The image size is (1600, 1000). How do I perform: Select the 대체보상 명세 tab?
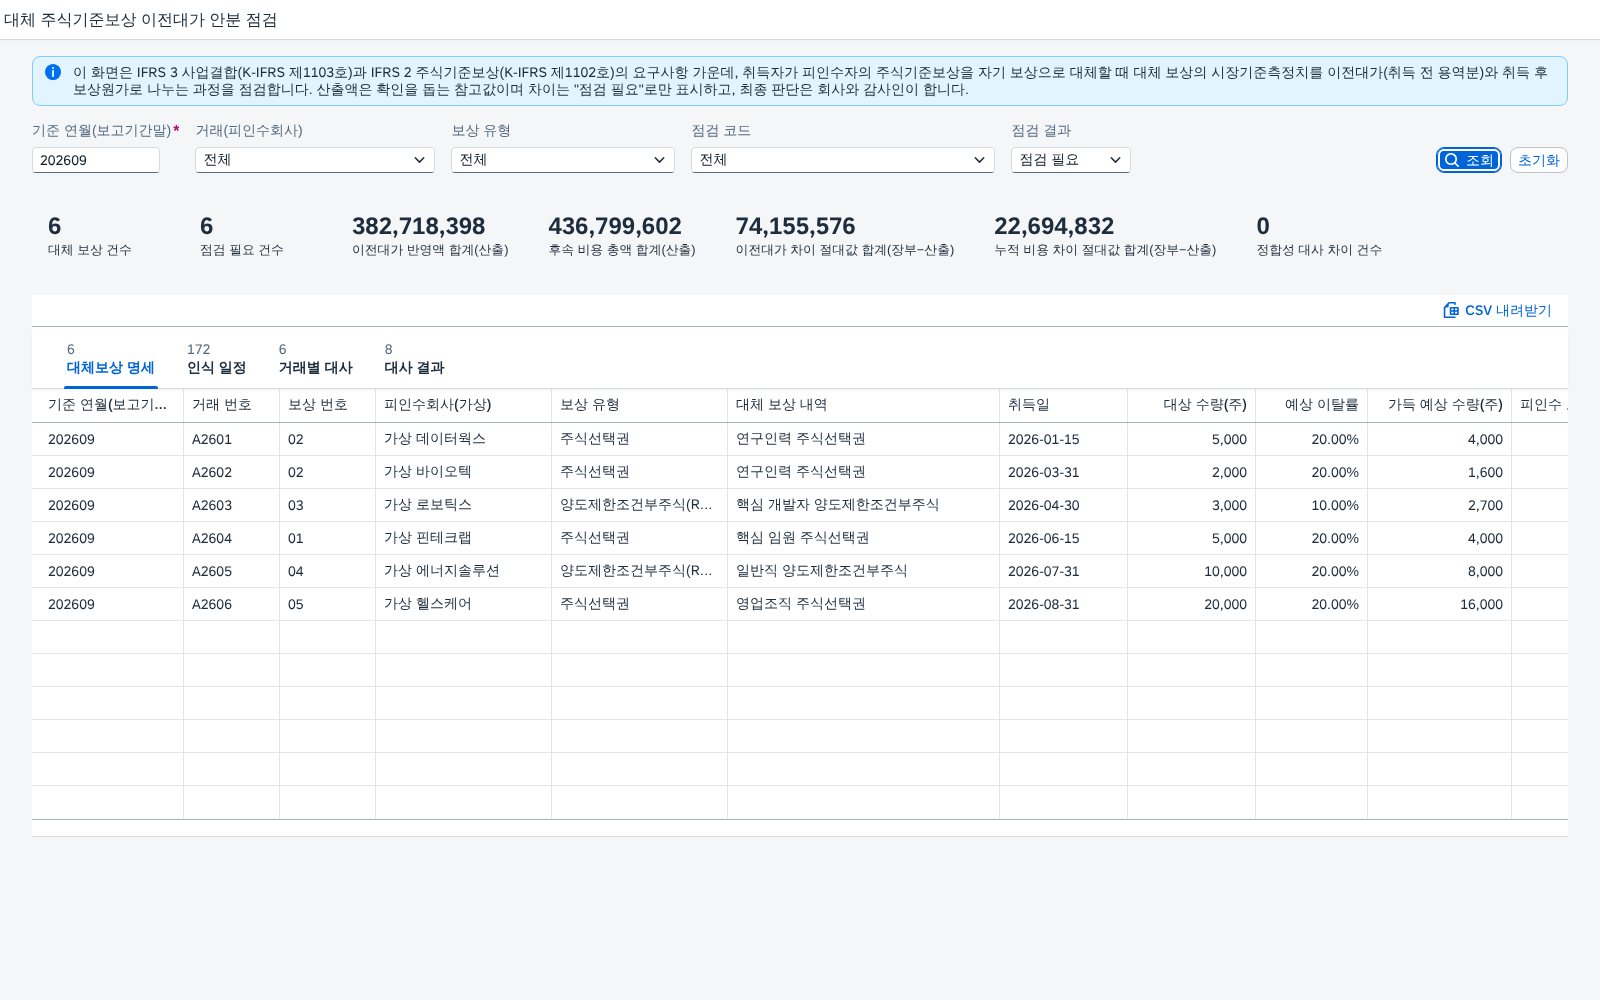pyautogui.click(x=110, y=359)
